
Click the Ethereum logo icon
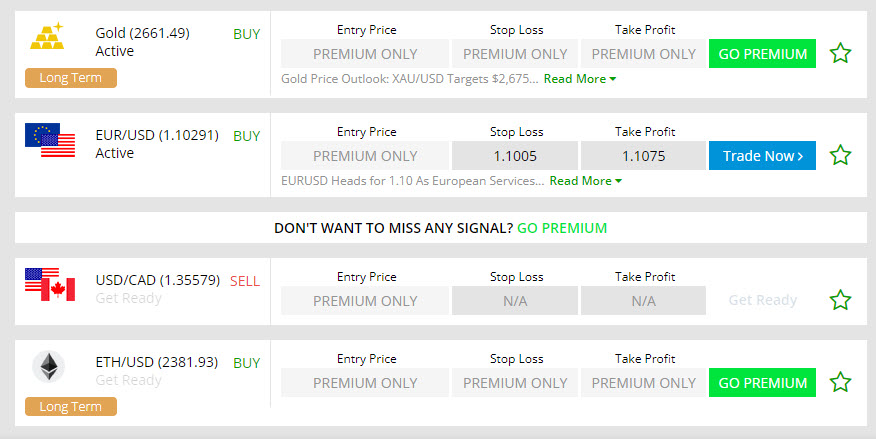tap(48, 367)
